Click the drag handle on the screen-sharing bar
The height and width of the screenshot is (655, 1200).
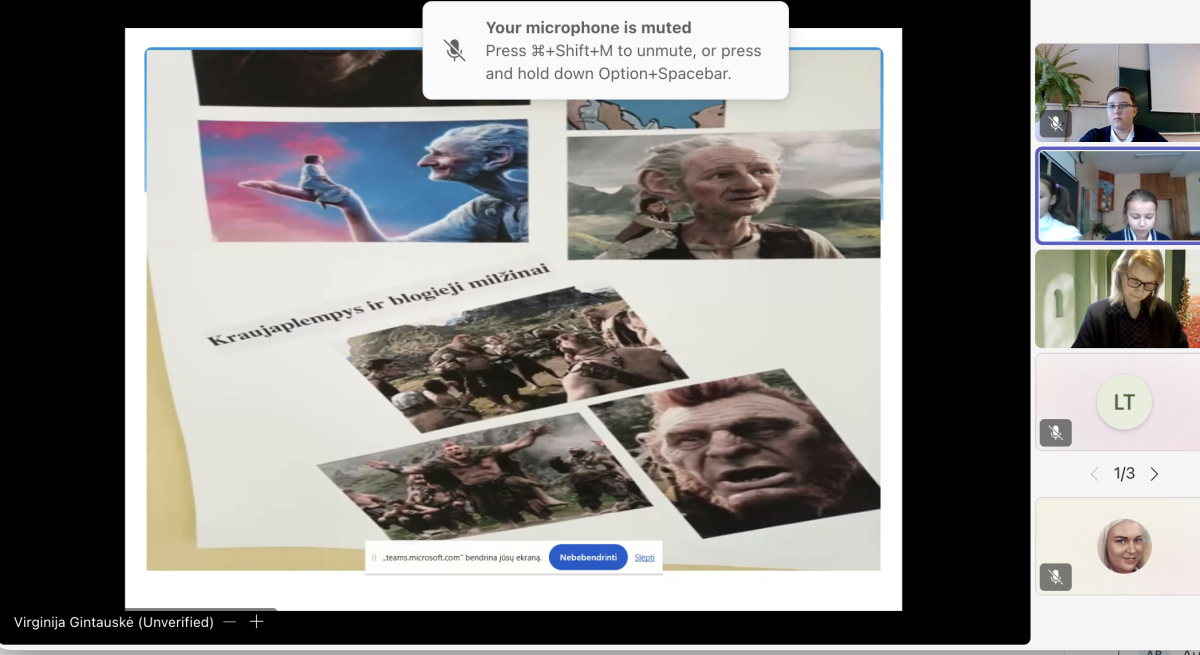coord(374,558)
